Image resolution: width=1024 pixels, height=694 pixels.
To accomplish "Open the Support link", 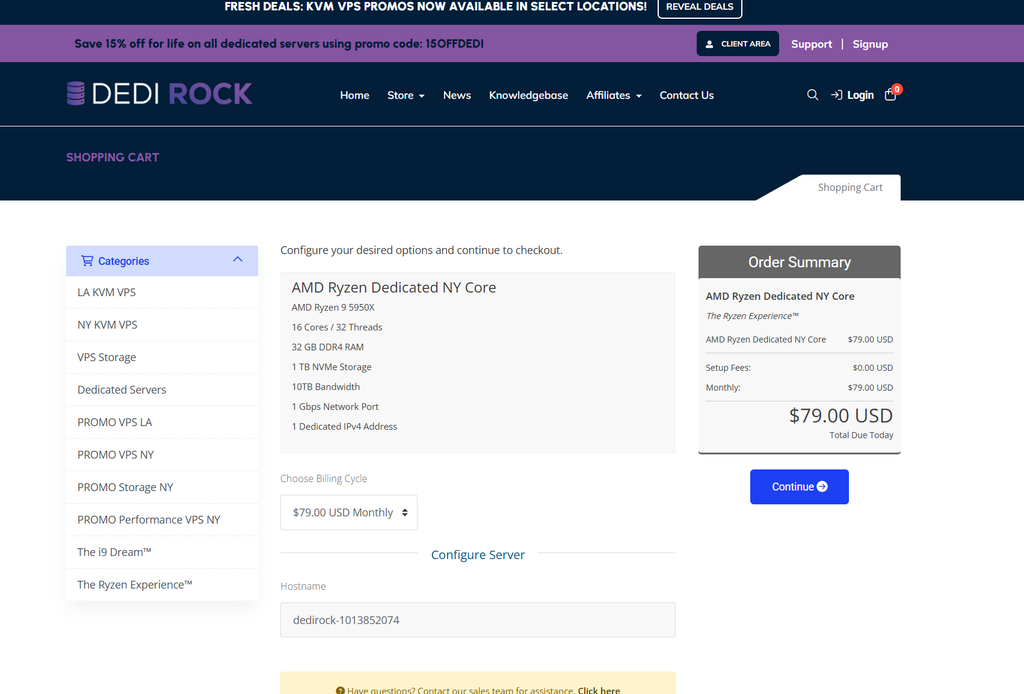I will tap(811, 44).
